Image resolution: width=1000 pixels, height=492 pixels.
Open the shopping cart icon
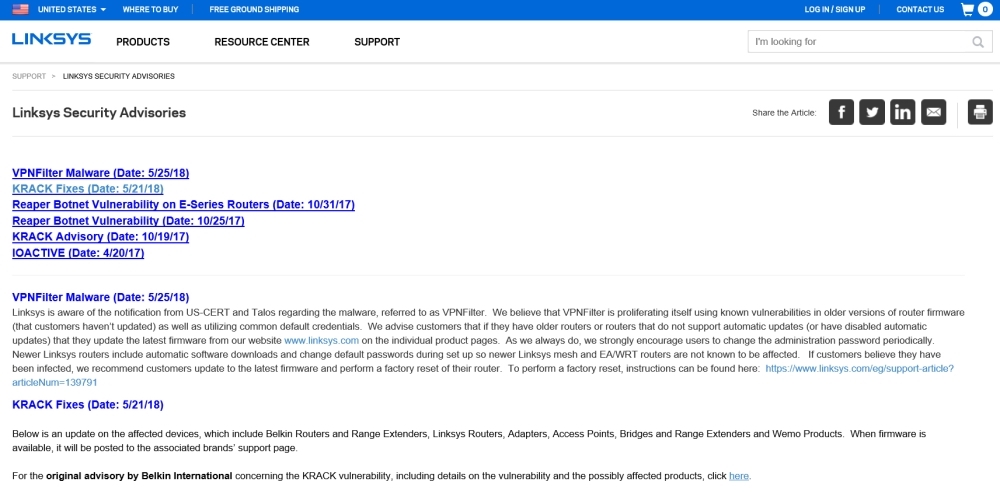pyautogui.click(x=967, y=10)
